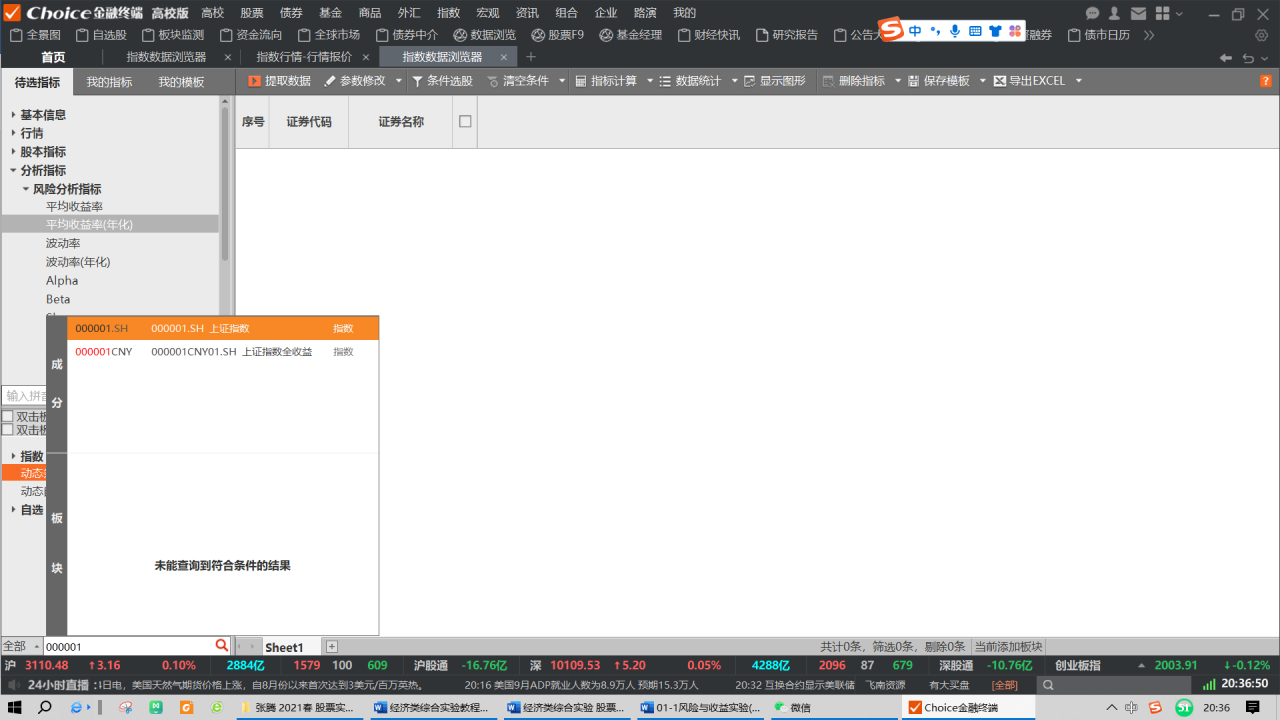Switch to the 我的指标 tab
Viewport: 1280px width, 720px height.
(109, 82)
